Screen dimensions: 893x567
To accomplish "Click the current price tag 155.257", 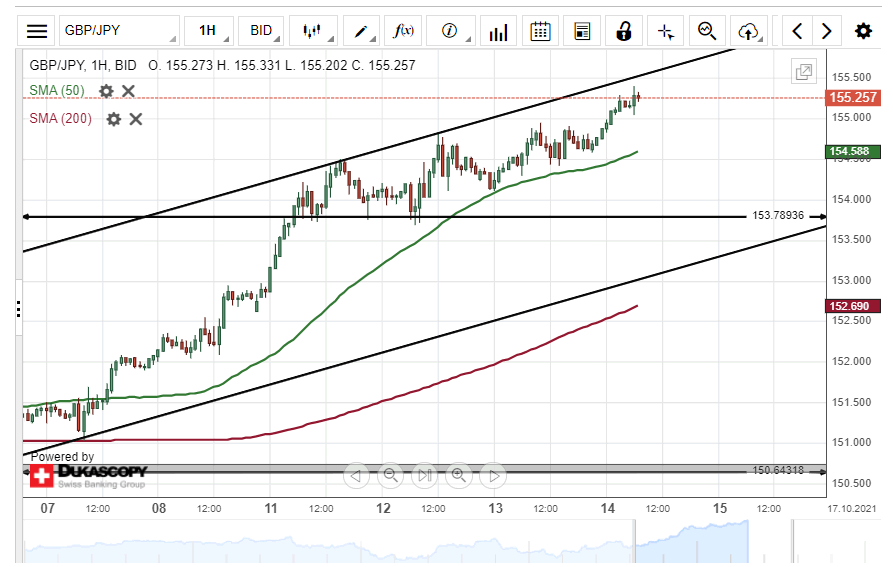I will click(x=853, y=97).
